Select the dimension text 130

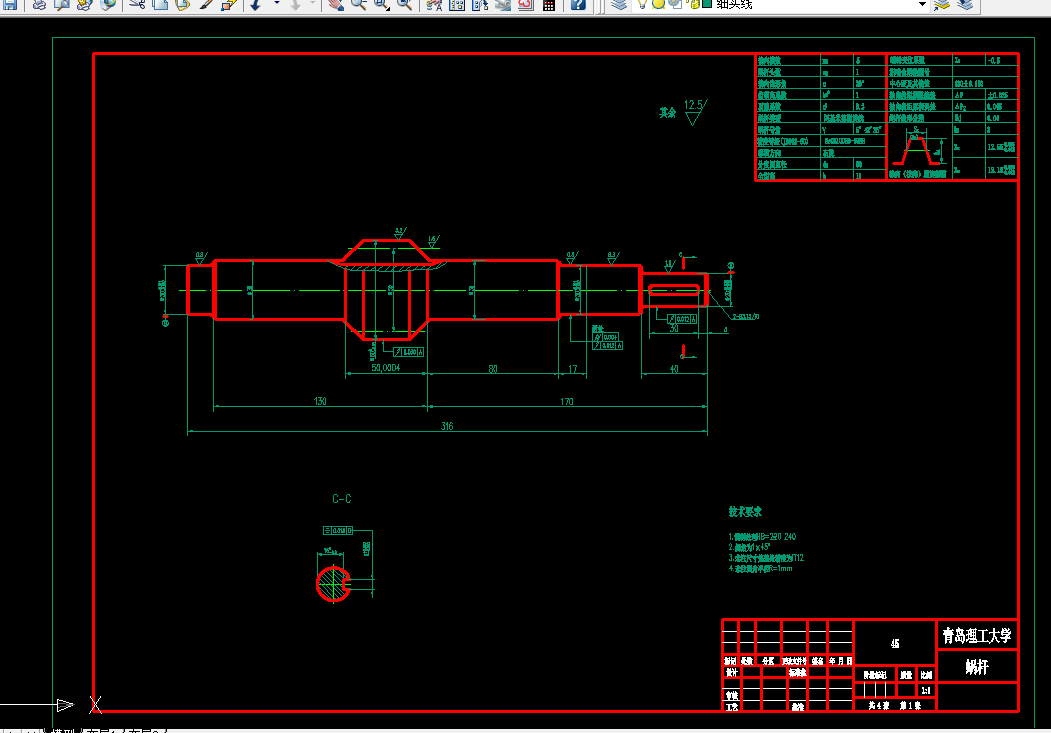click(x=320, y=401)
